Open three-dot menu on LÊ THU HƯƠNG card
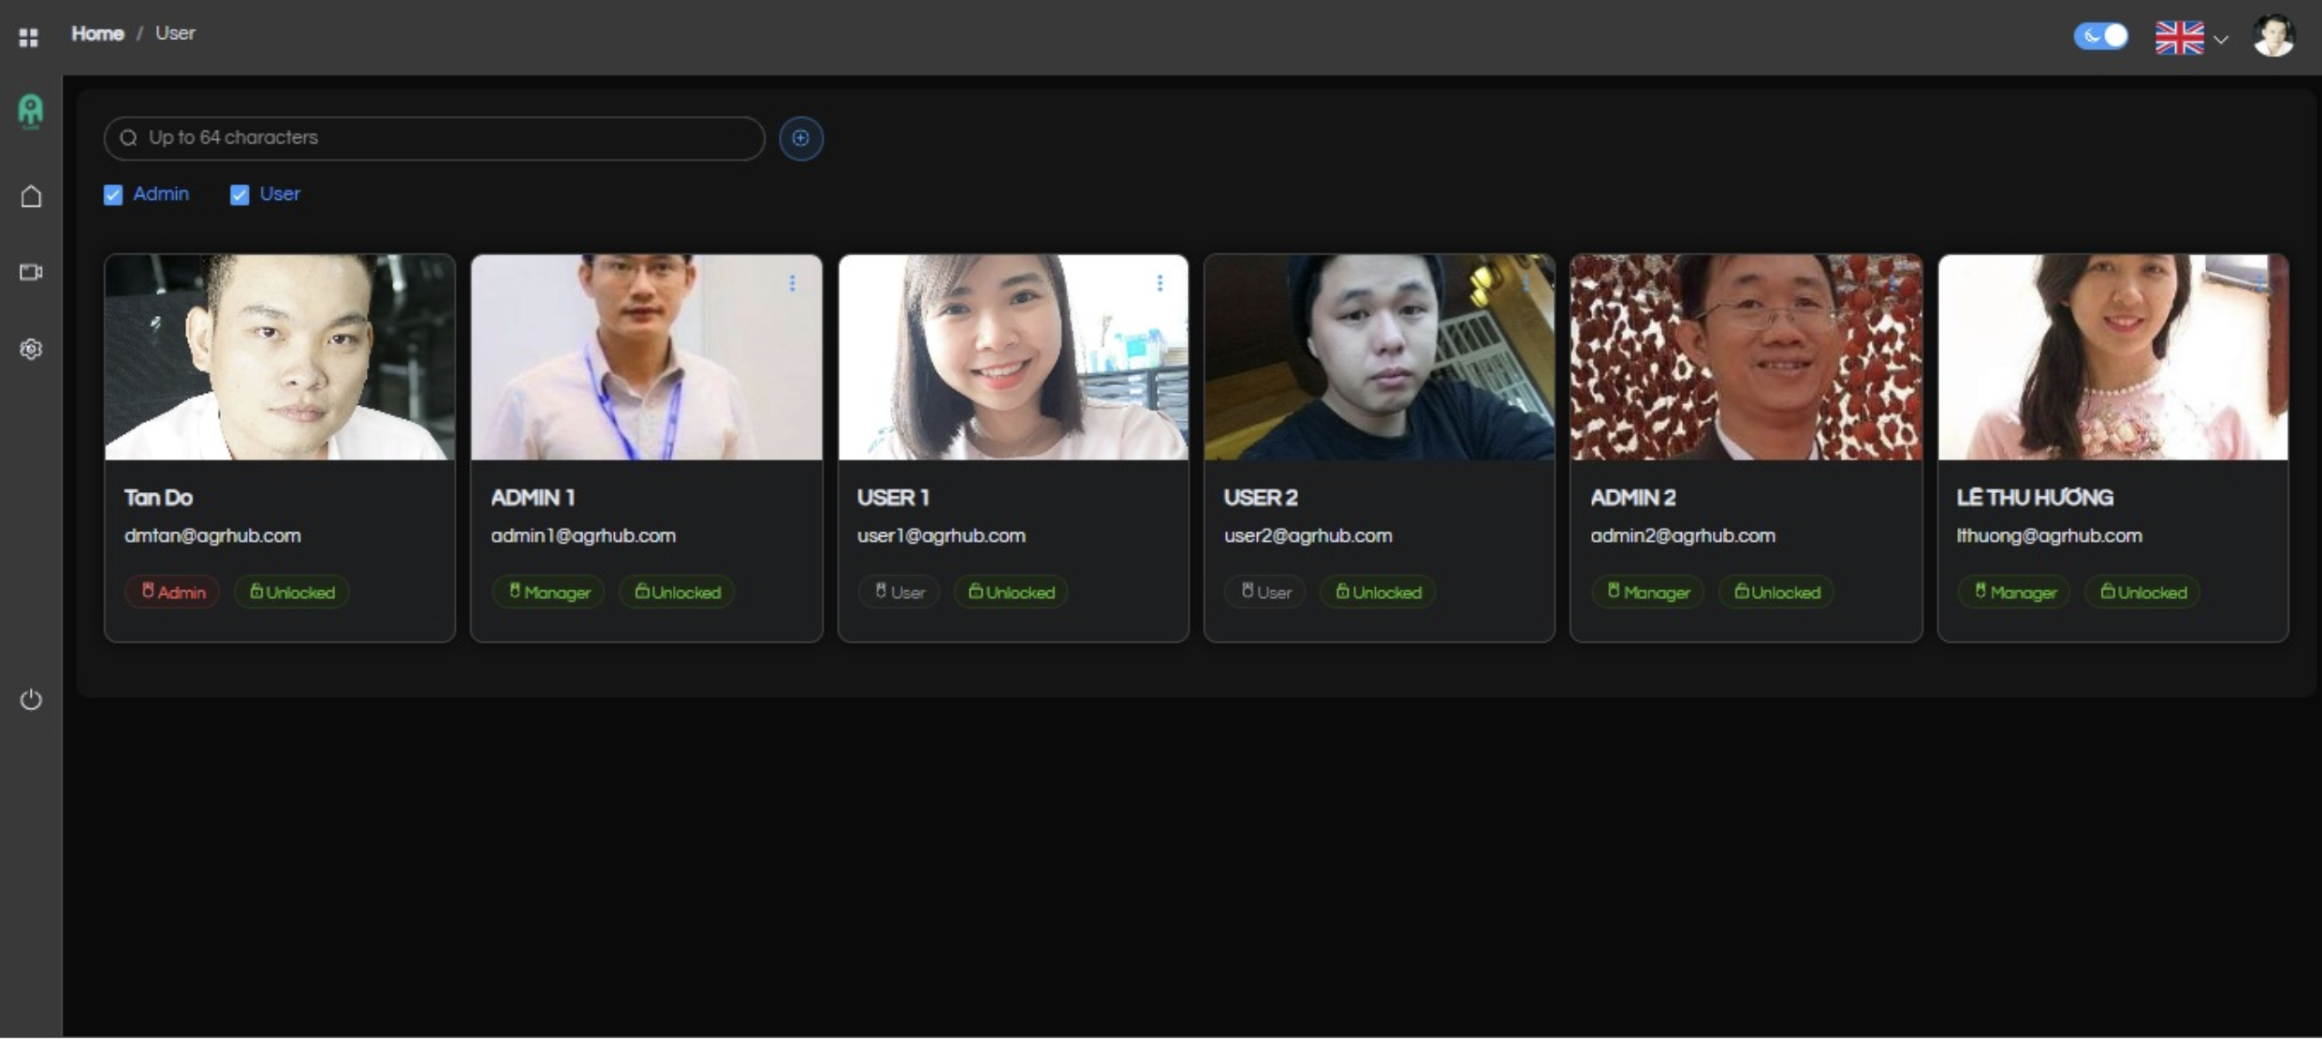Viewport: 2322px width, 1044px height. coord(2260,283)
